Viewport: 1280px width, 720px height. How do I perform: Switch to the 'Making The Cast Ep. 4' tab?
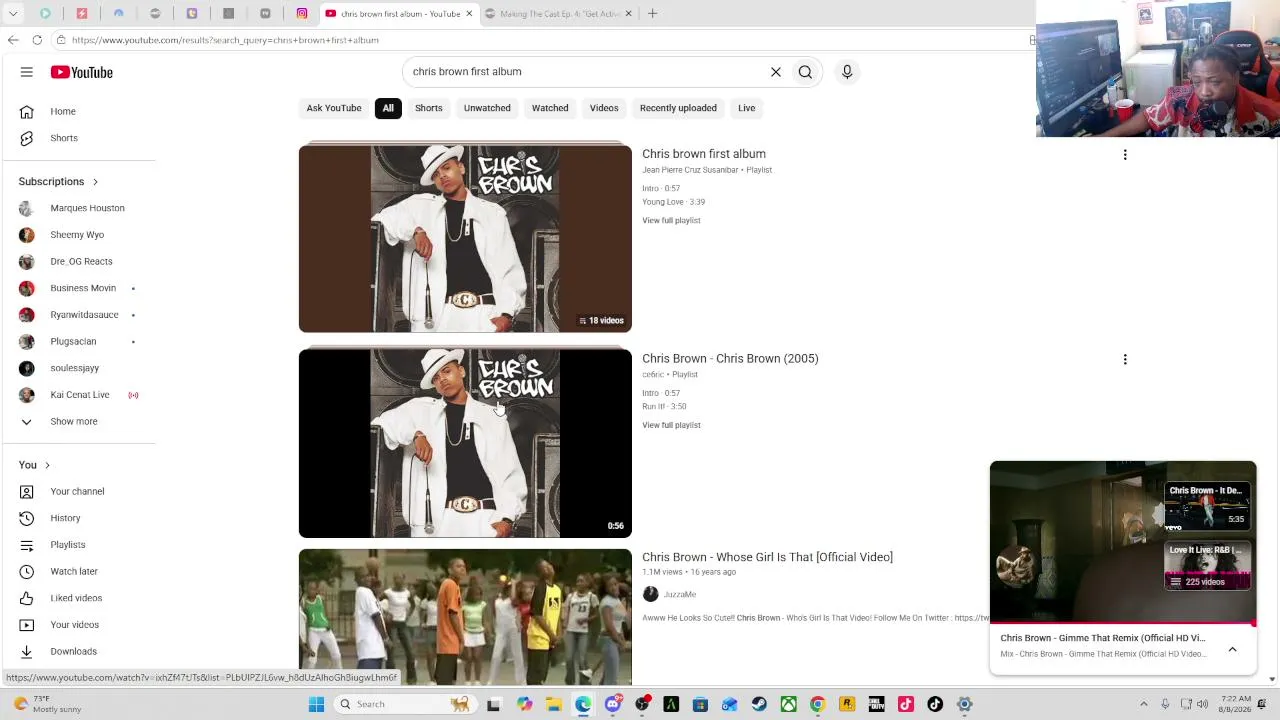[x=559, y=14]
